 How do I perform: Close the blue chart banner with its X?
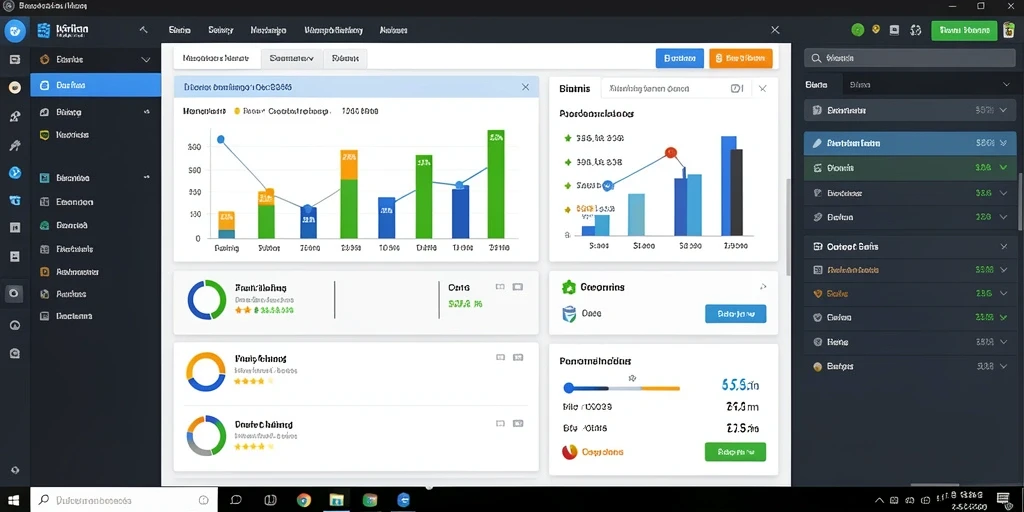(x=526, y=87)
